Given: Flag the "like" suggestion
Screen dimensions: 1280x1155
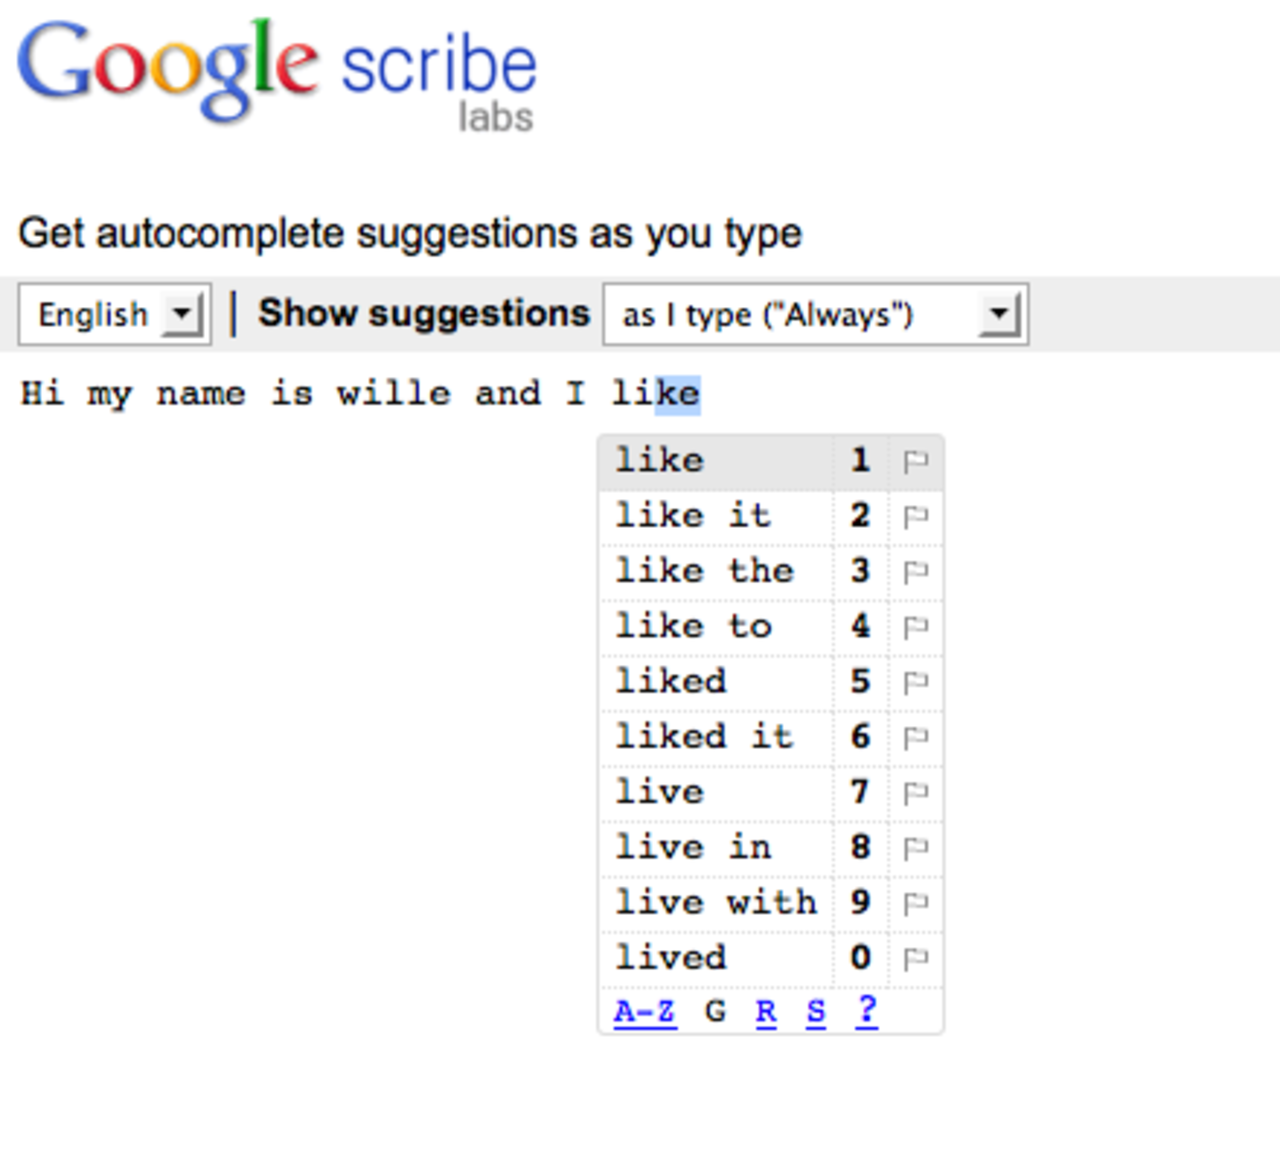Looking at the screenshot, I should 915,460.
